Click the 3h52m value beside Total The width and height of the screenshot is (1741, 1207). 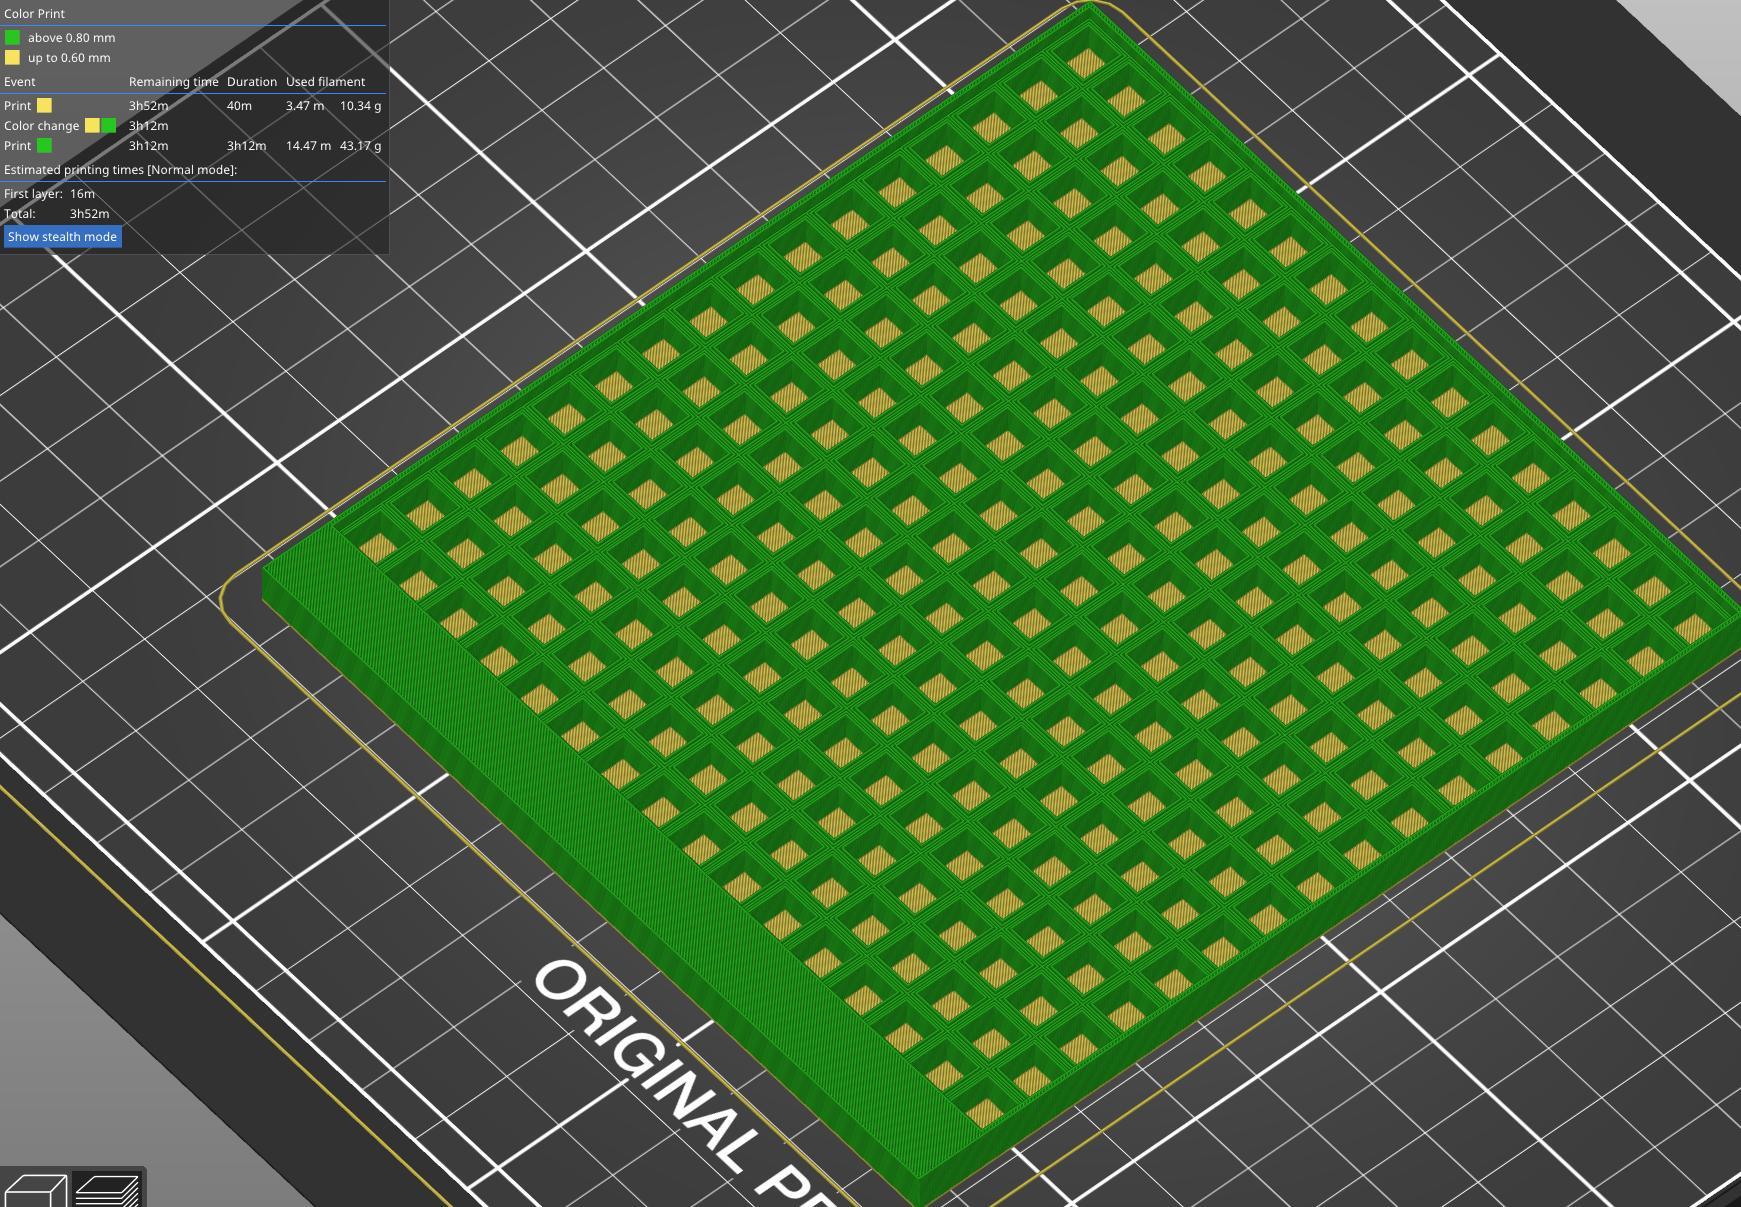click(89, 214)
